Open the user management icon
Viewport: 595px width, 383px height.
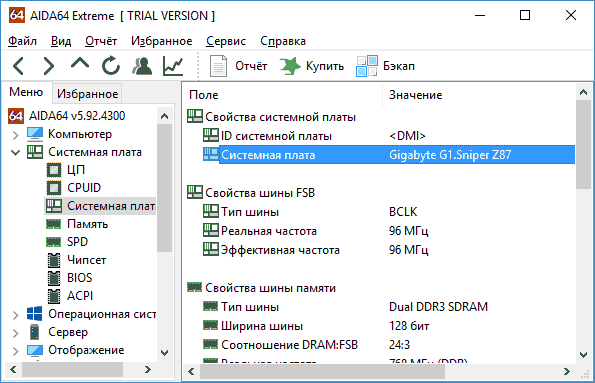click(142, 66)
